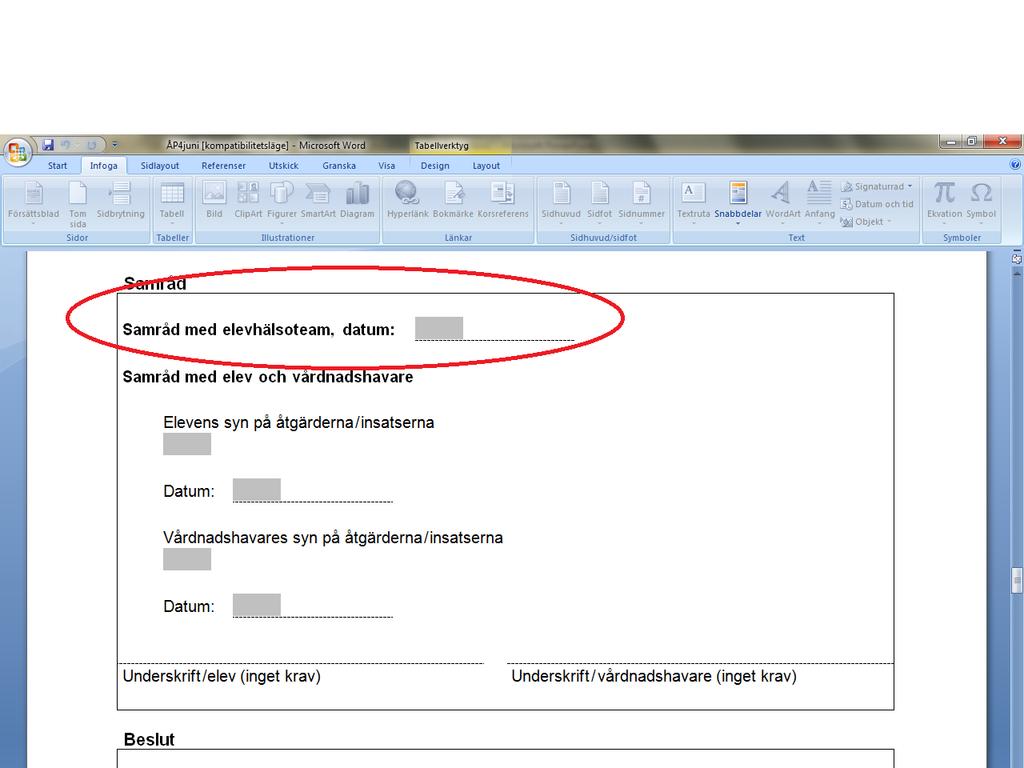Viewport: 1024px width, 768px height.
Task: Redo with quick access toolbar arrow
Action: (x=91, y=145)
